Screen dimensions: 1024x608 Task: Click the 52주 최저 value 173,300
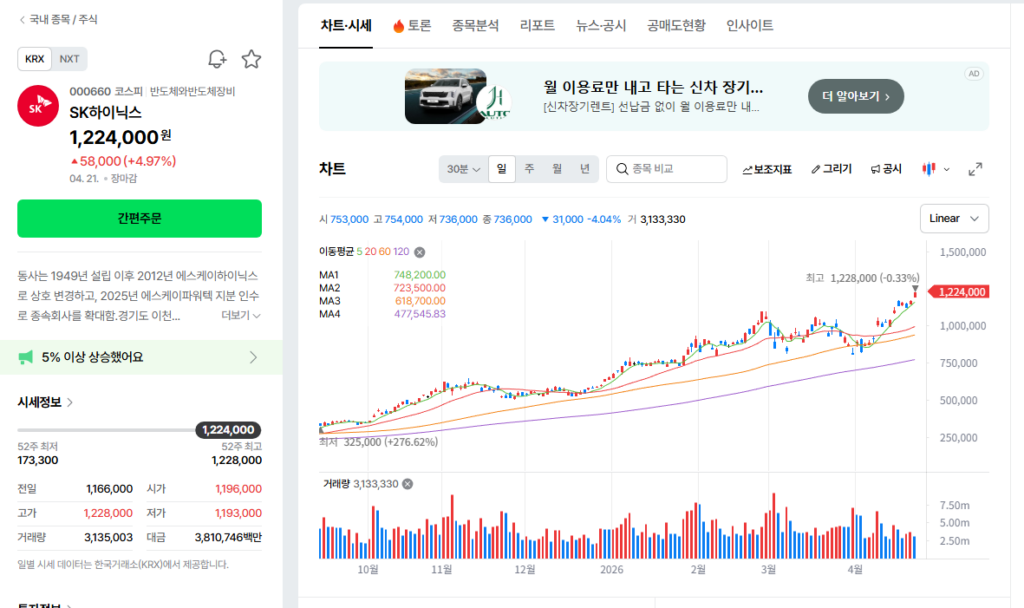pos(37,460)
